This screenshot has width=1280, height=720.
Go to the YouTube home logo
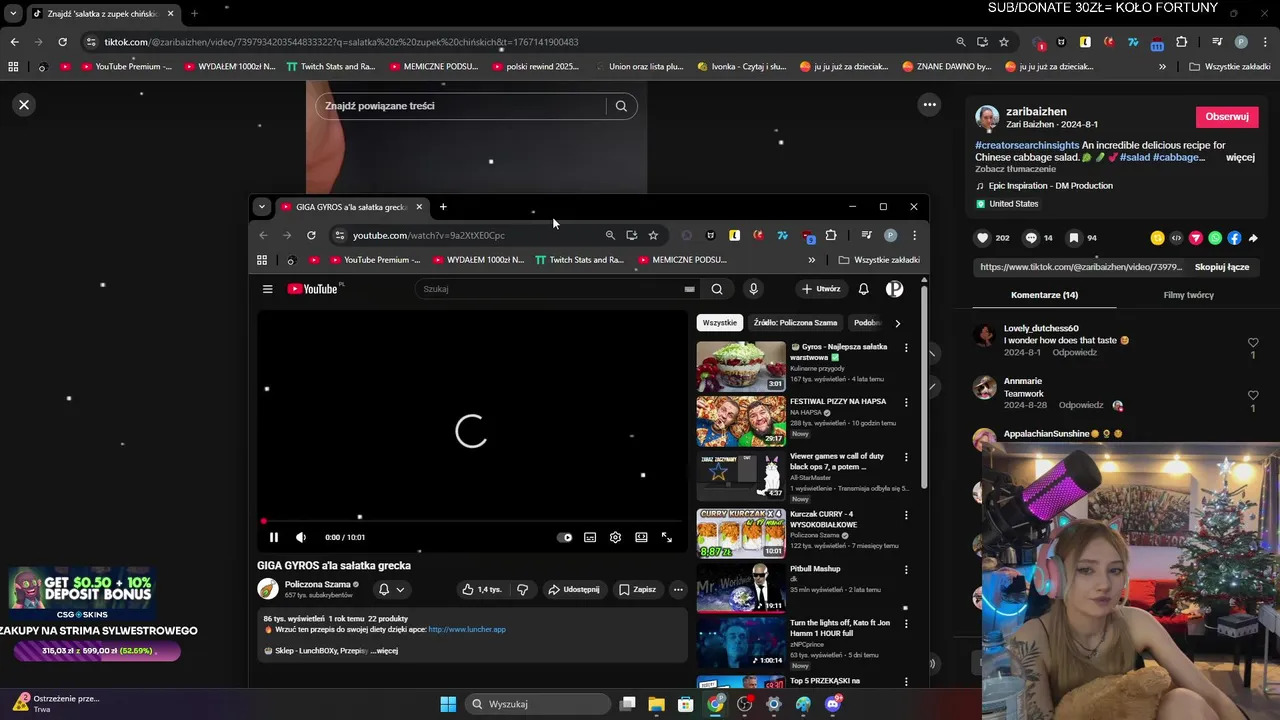tap(313, 289)
